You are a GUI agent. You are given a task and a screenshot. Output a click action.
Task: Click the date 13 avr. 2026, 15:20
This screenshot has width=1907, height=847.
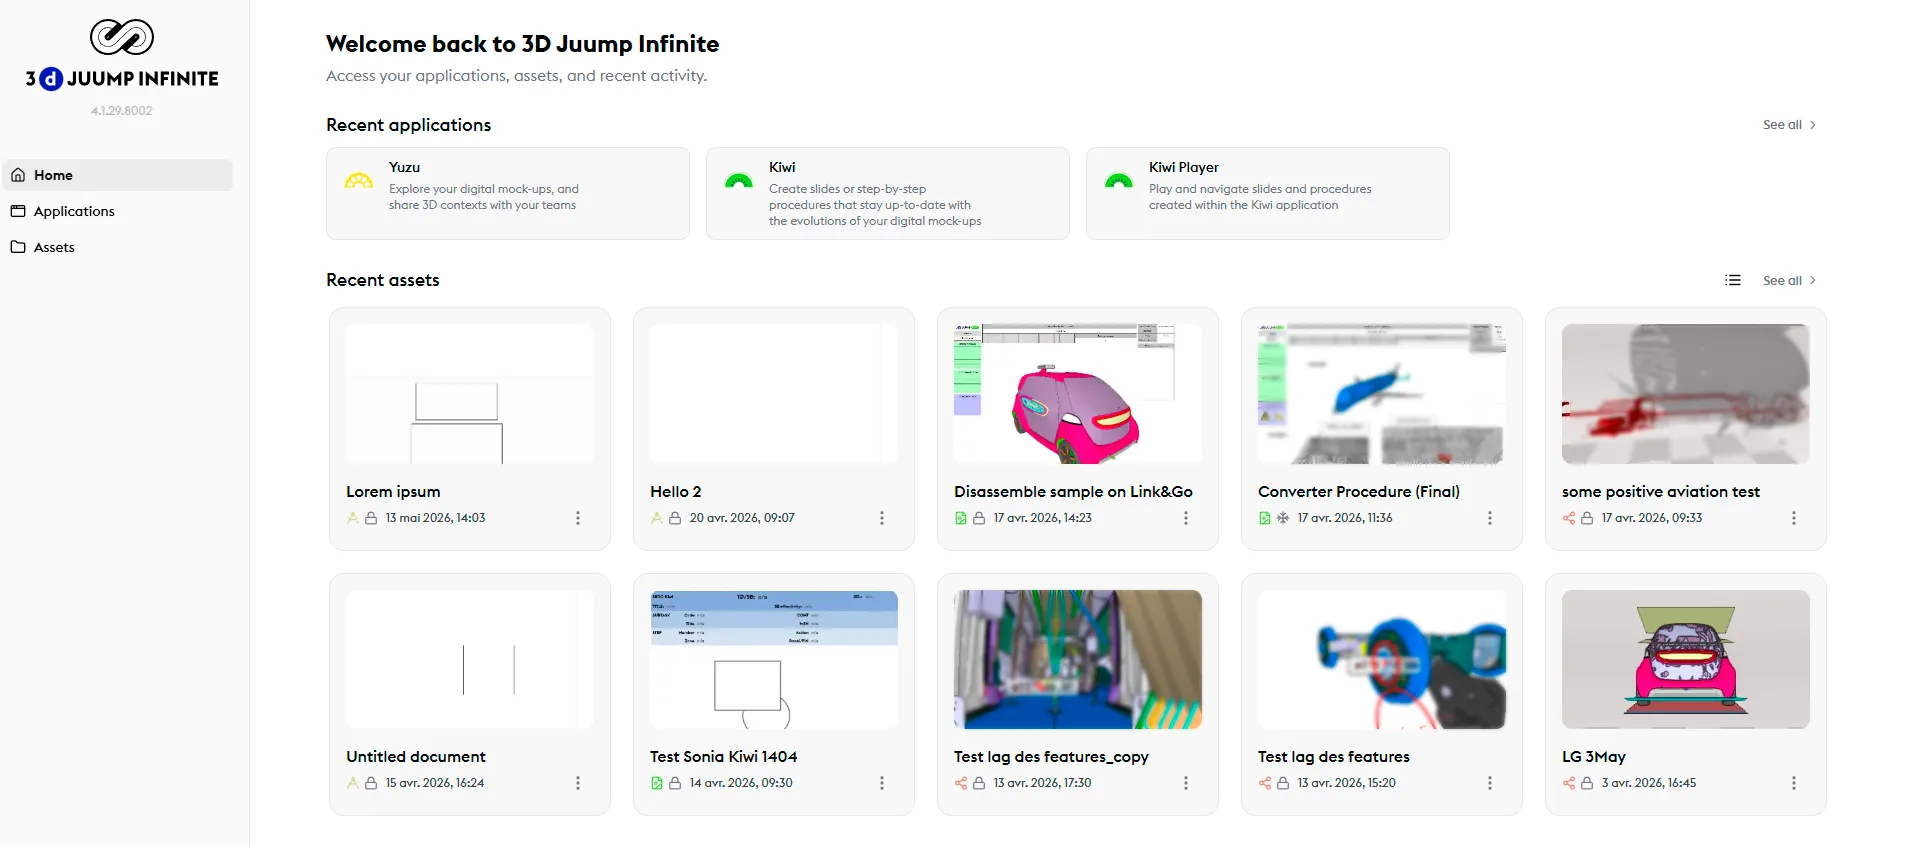click(1347, 783)
